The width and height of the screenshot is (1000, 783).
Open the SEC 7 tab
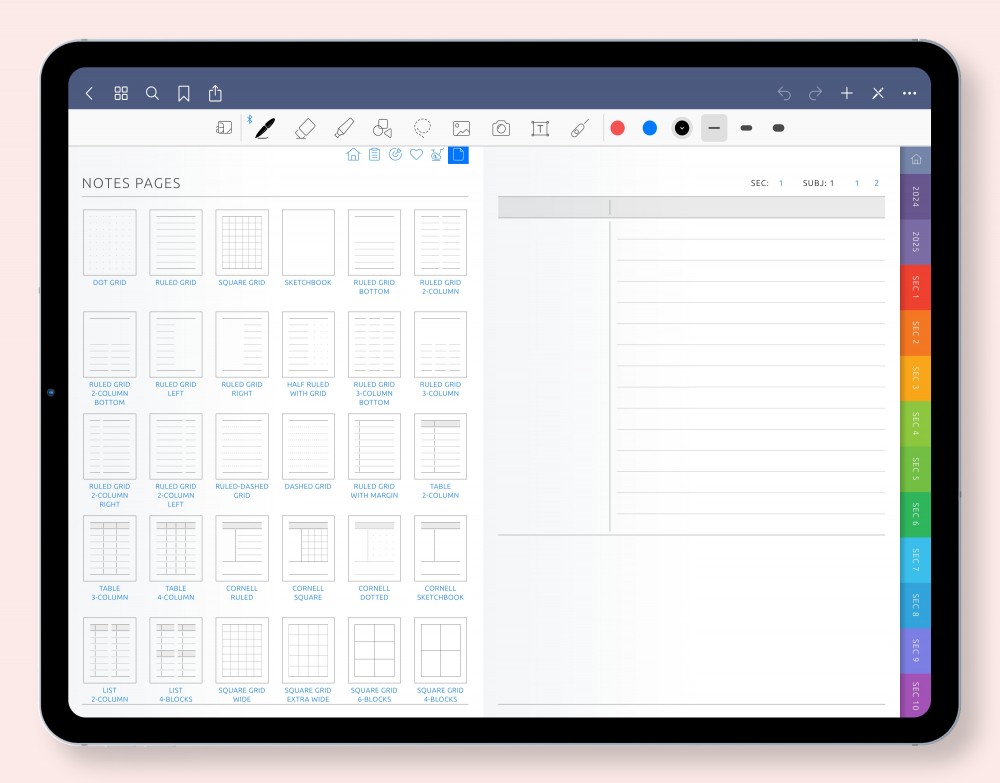(916, 560)
